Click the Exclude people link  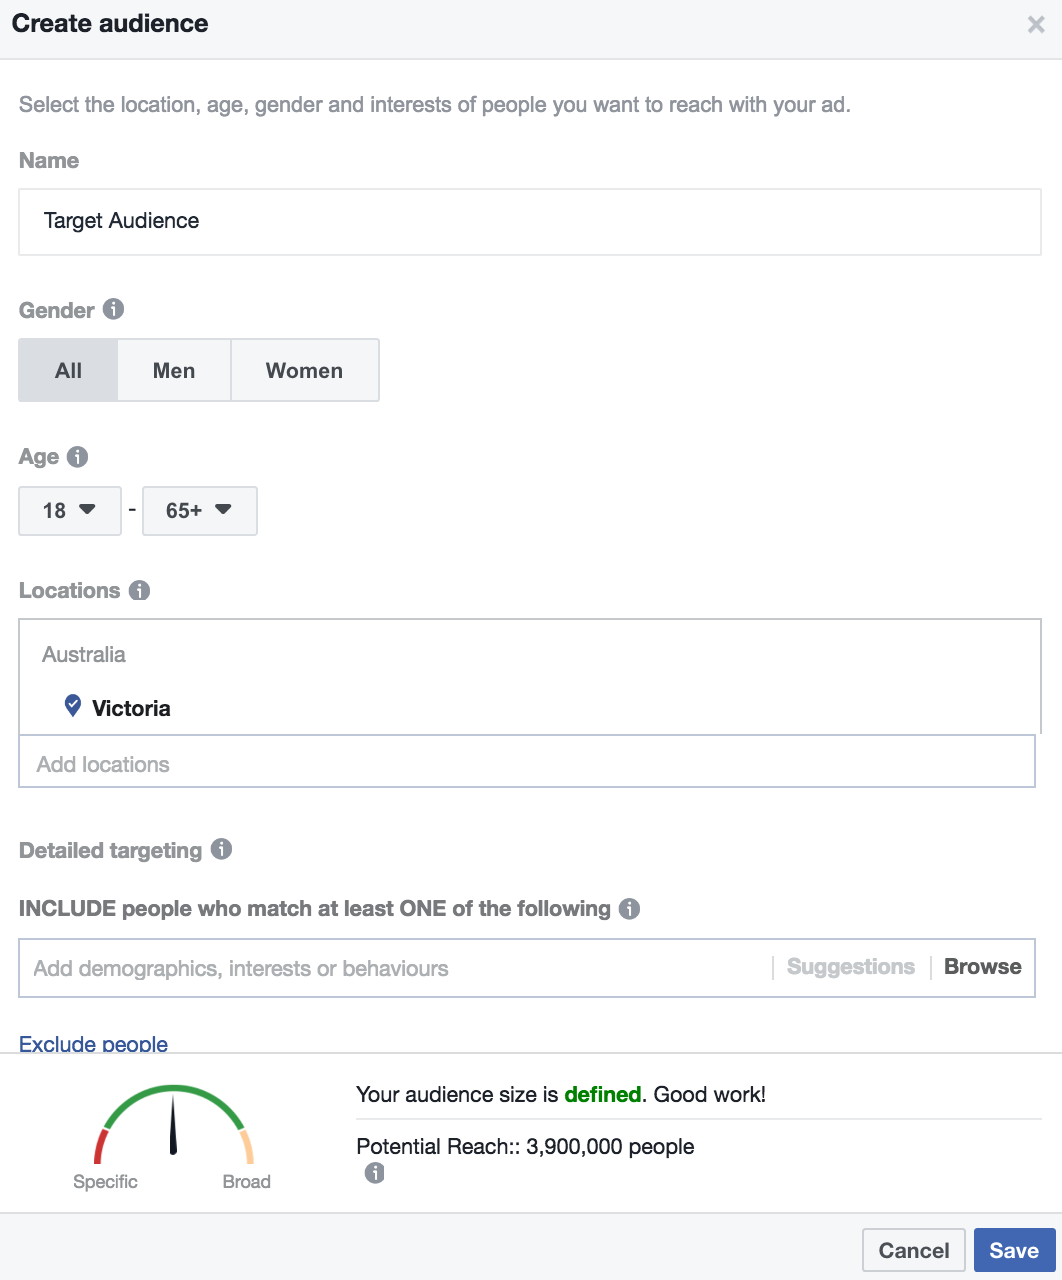pyautogui.click(x=93, y=1043)
